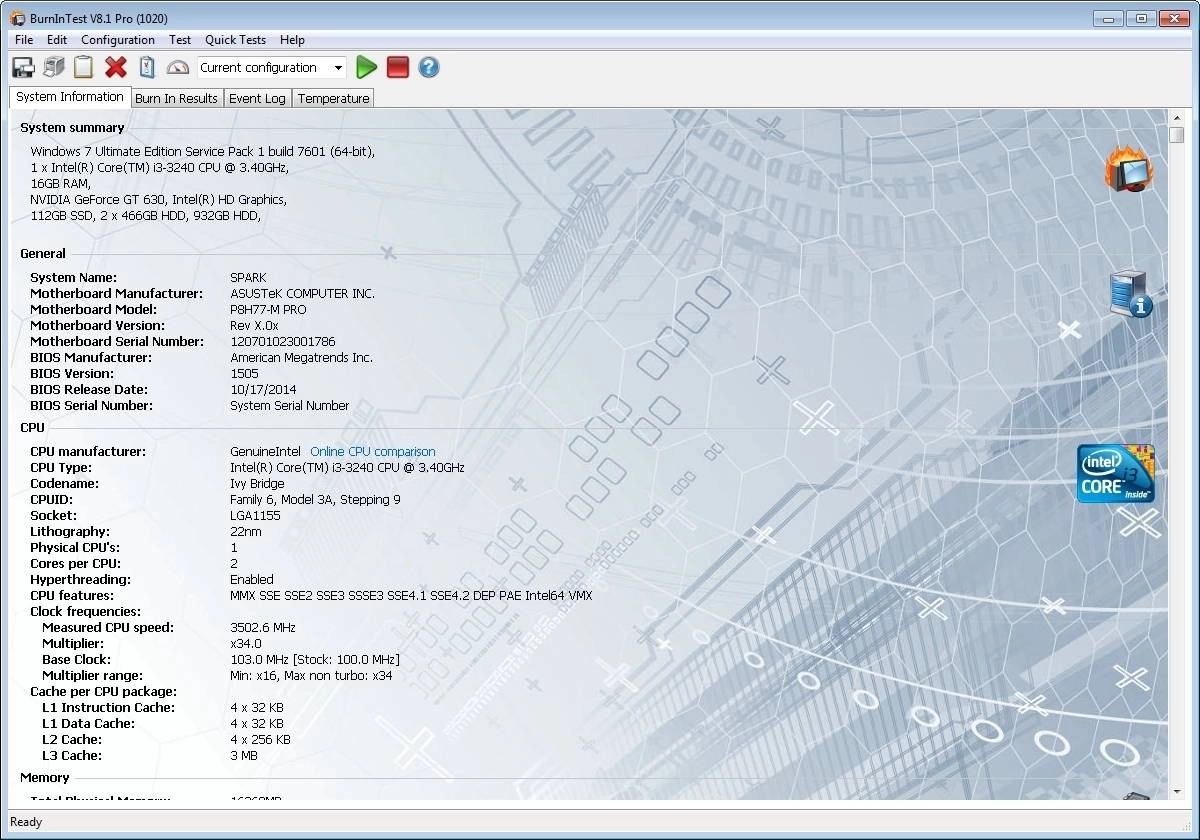Viewport: 1200px width, 840px height.
Task: Open the Test menu
Action: coord(180,40)
